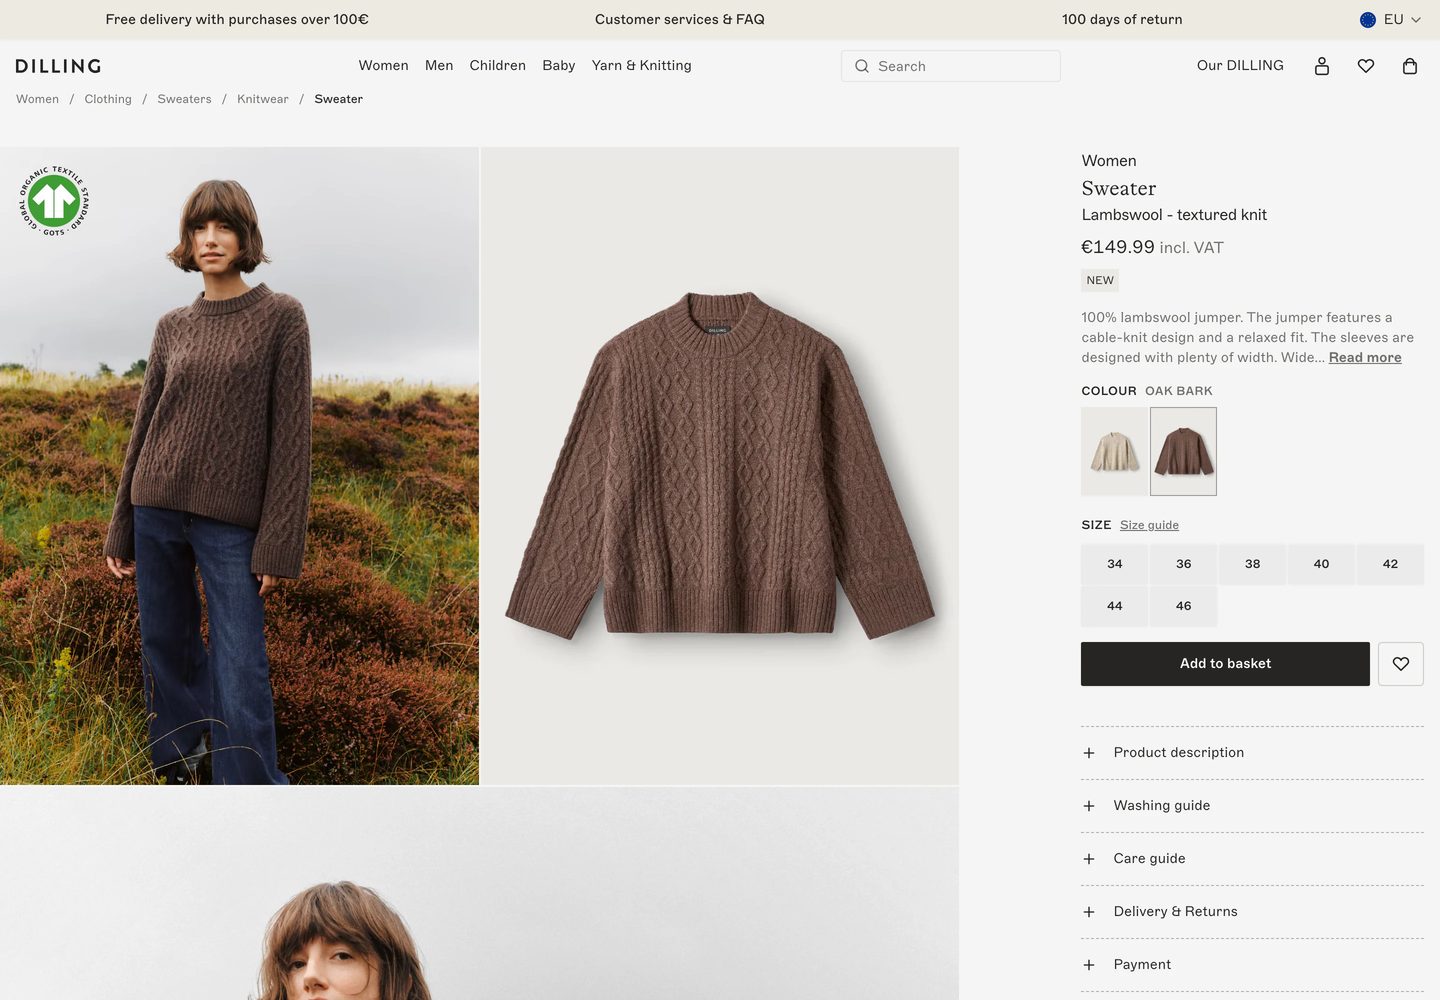
Task: Open the flat-lay sweater product image
Action: (720, 466)
